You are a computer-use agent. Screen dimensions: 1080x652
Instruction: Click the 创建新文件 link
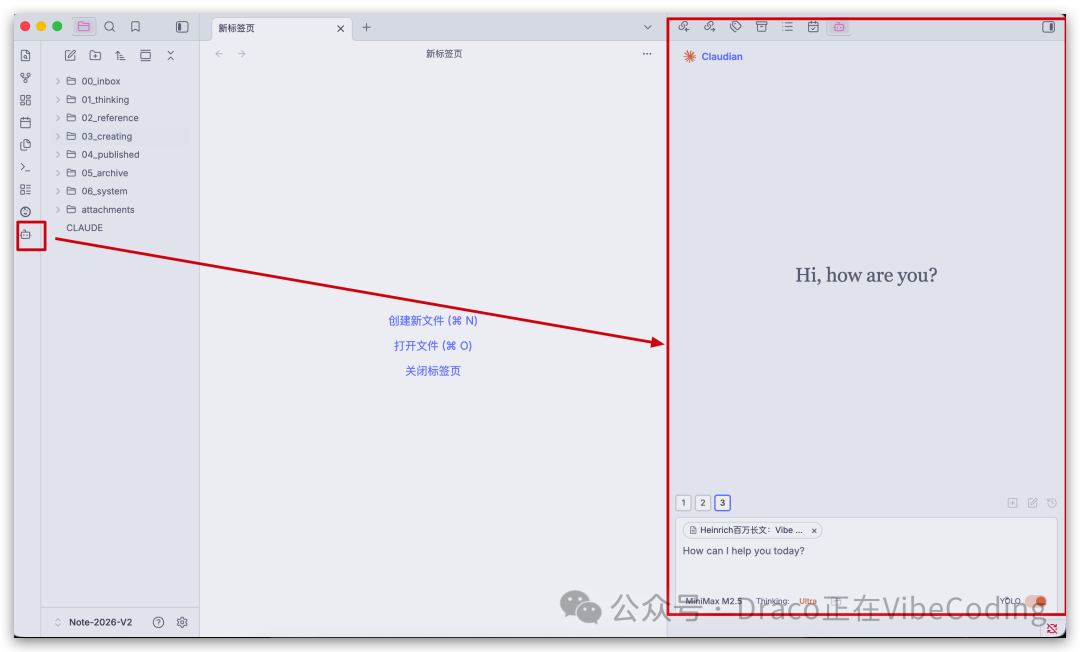[x=433, y=320]
